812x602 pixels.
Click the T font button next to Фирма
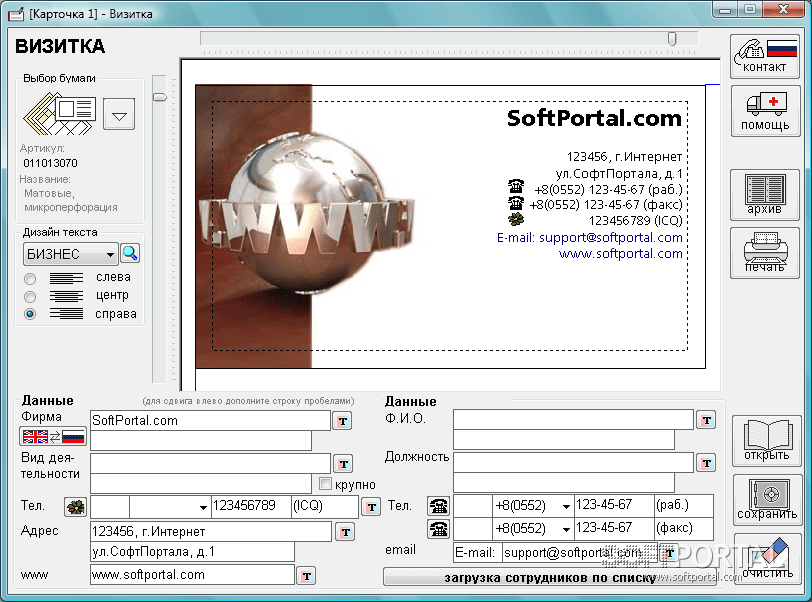[x=343, y=421]
